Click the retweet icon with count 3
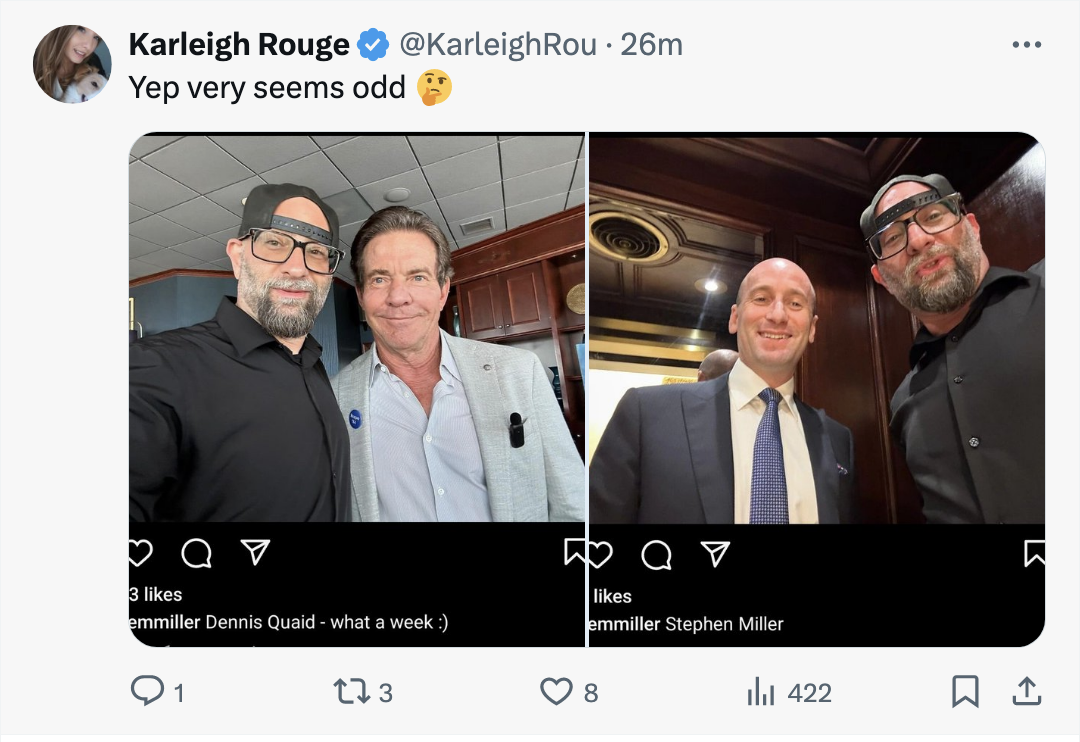Viewport: 1080px width, 742px height. (x=349, y=691)
